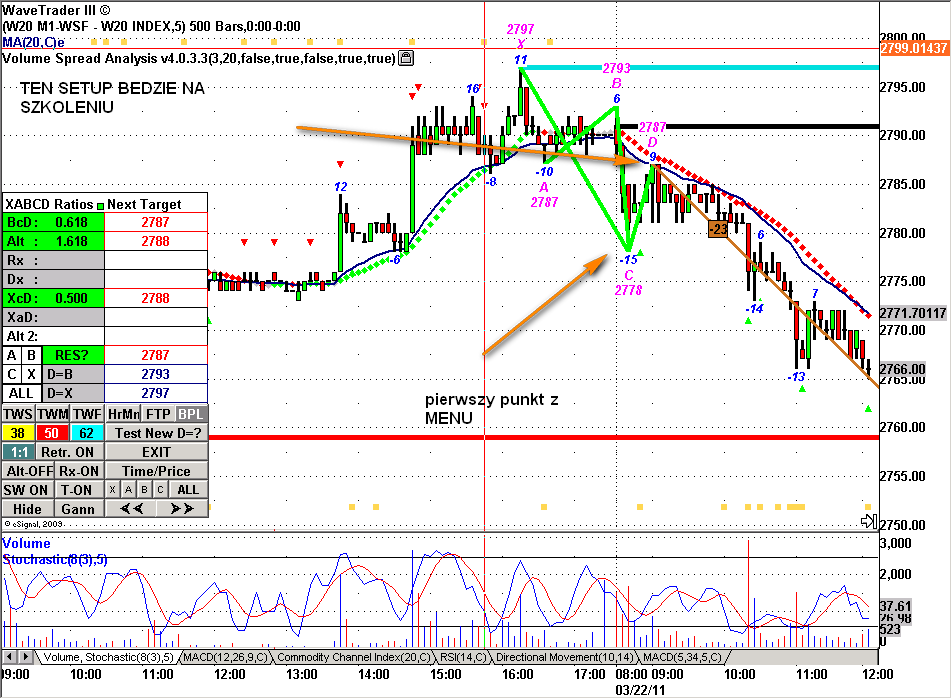
Task: Select the small A point button
Action: pyautogui.click(x=128, y=489)
